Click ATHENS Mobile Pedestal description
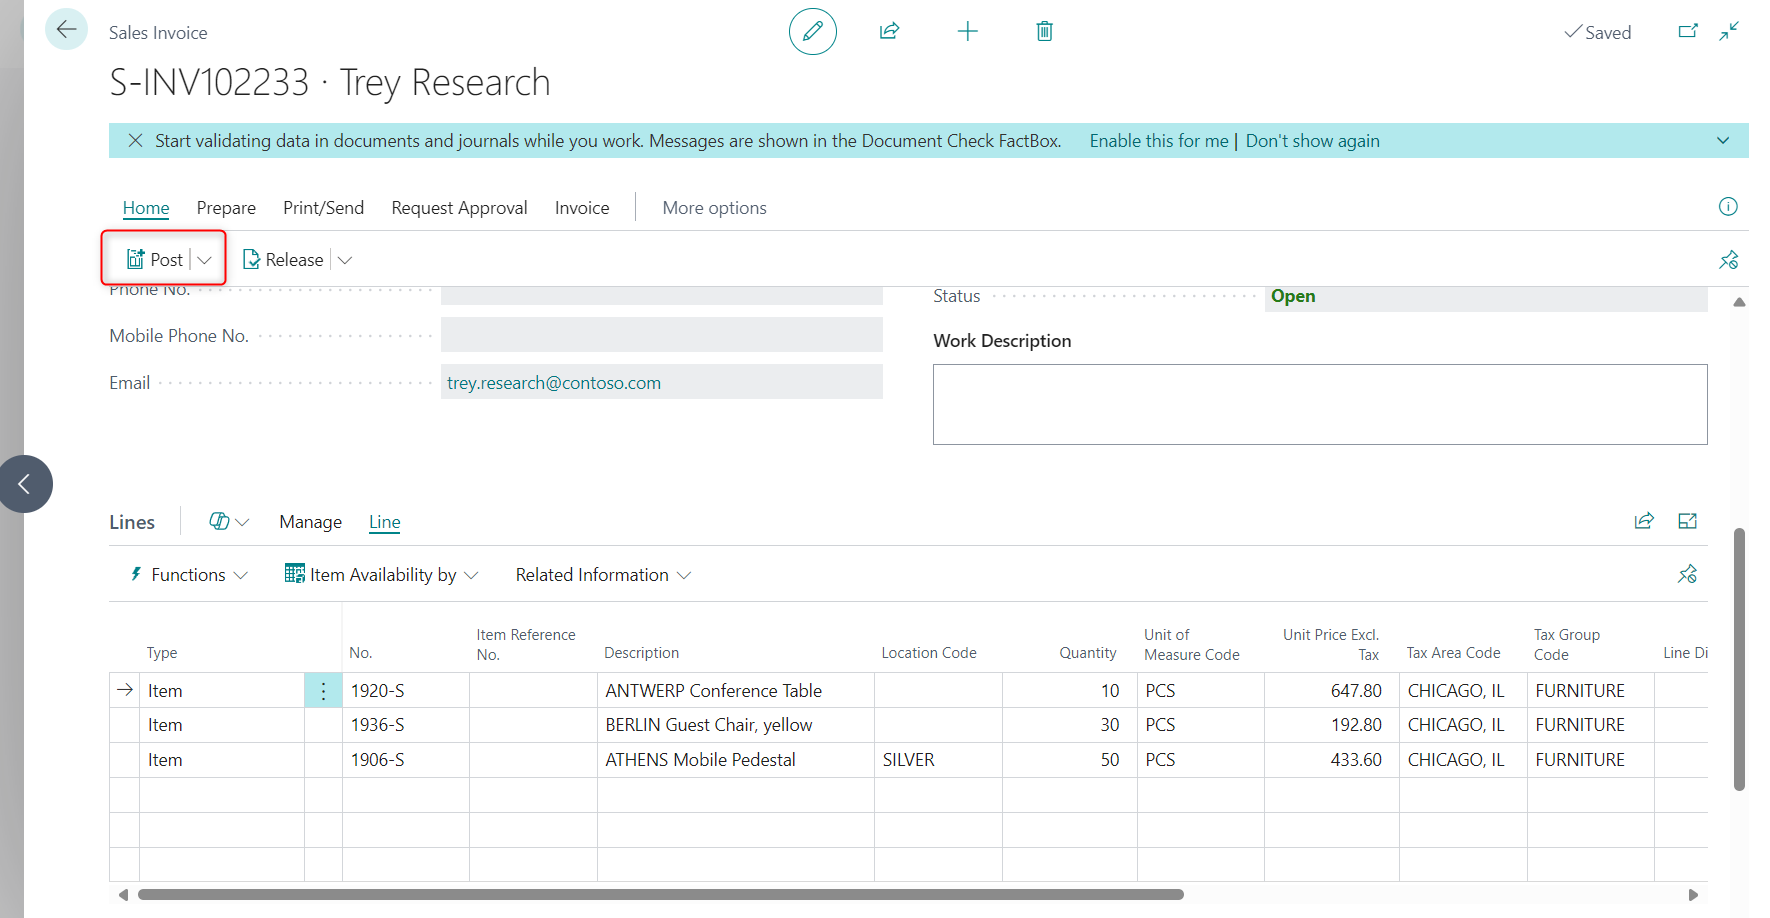Viewport: 1770px width, 918px height. pos(700,760)
